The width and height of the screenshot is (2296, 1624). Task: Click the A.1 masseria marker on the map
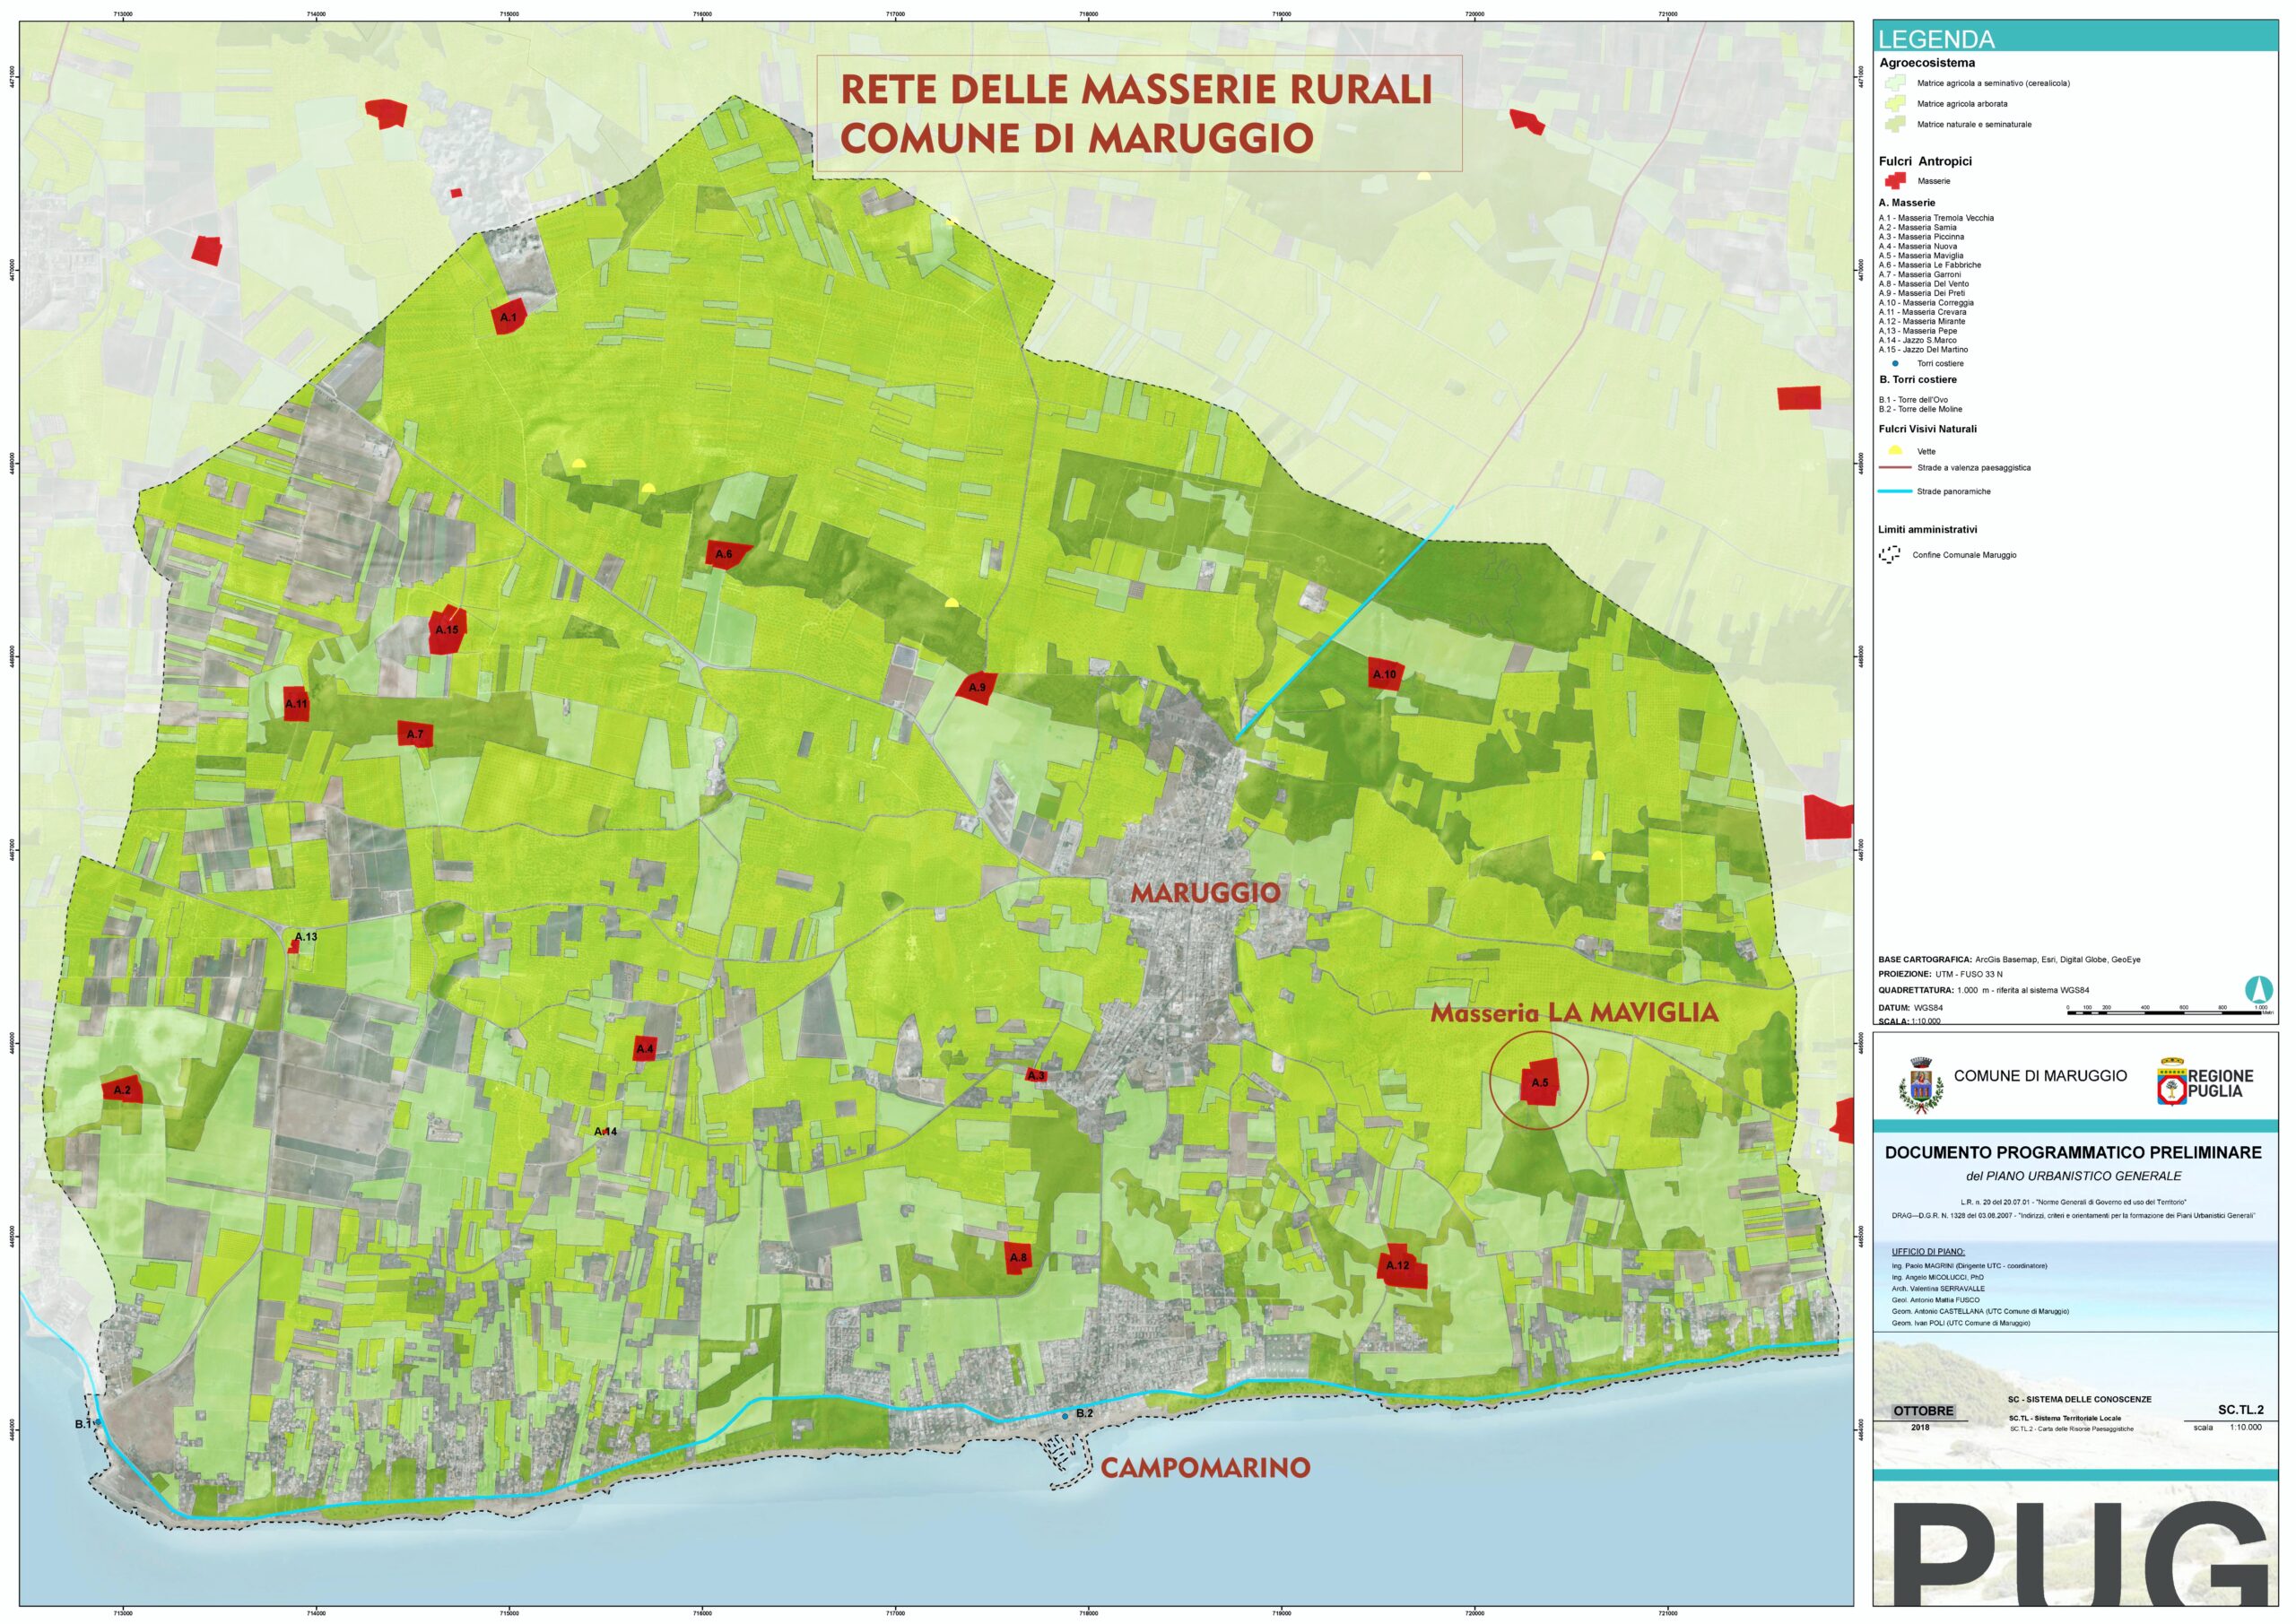(509, 316)
